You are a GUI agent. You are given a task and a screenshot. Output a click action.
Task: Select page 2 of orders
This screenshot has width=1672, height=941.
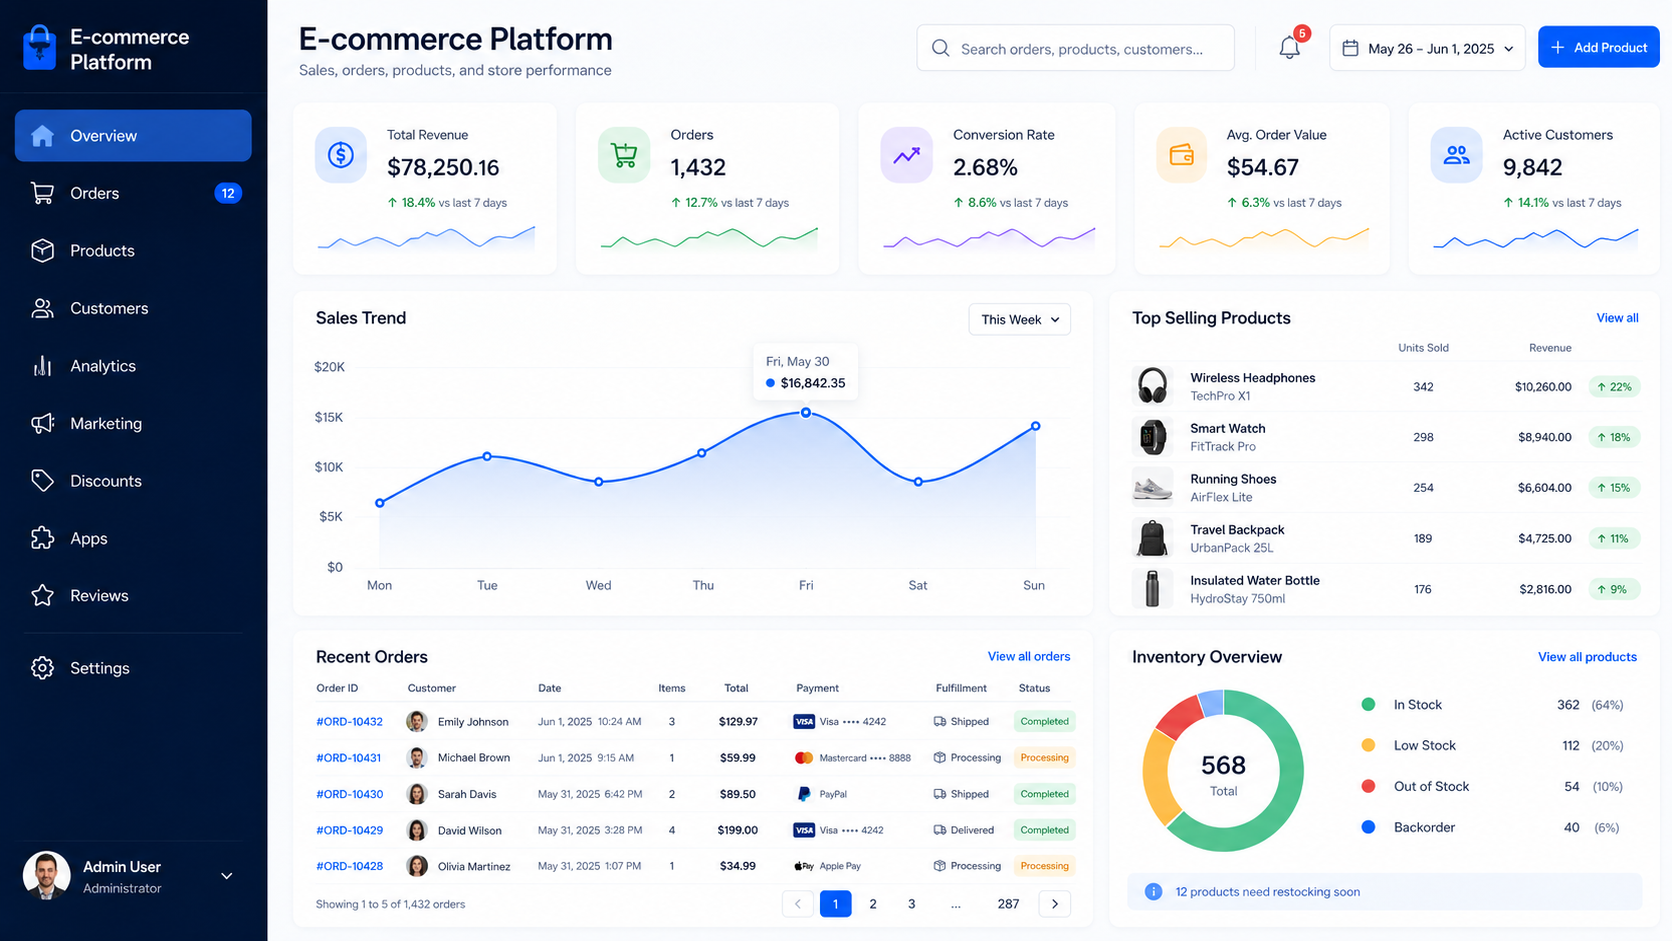pyautogui.click(x=873, y=904)
